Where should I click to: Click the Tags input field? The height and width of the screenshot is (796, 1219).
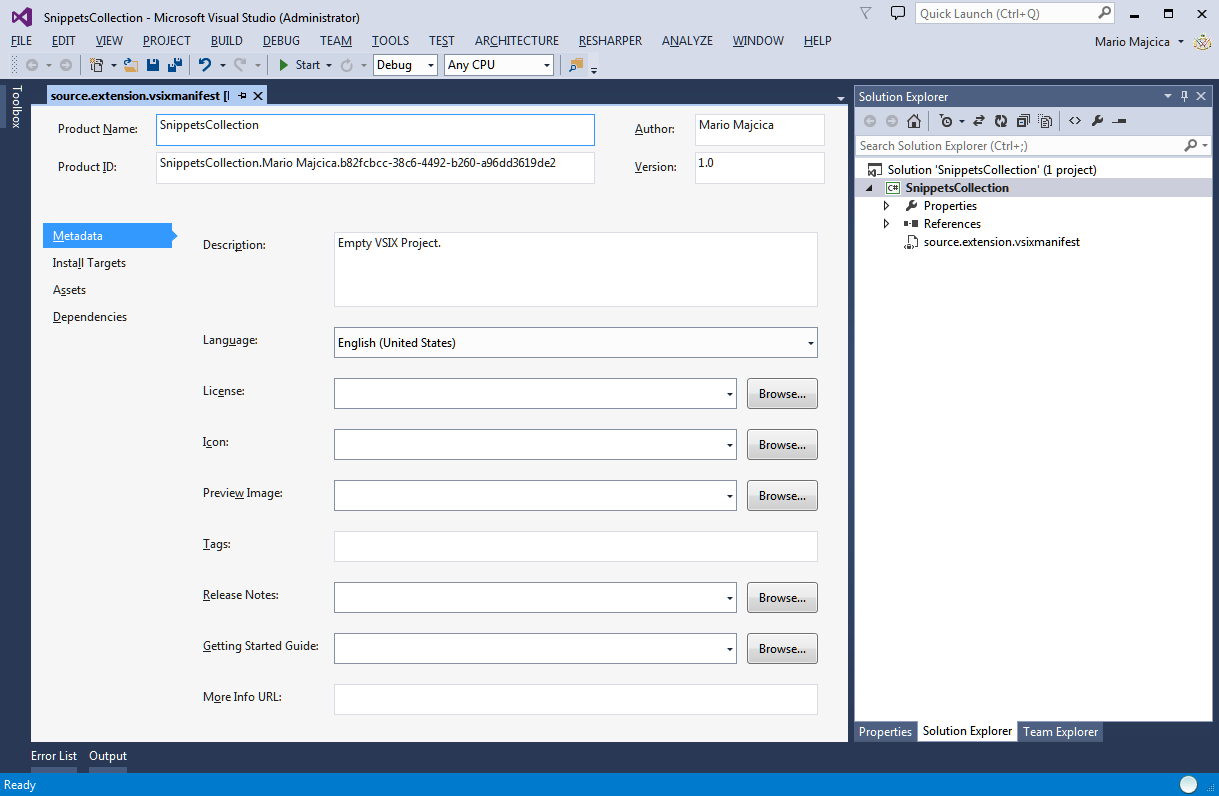[576, 547]
